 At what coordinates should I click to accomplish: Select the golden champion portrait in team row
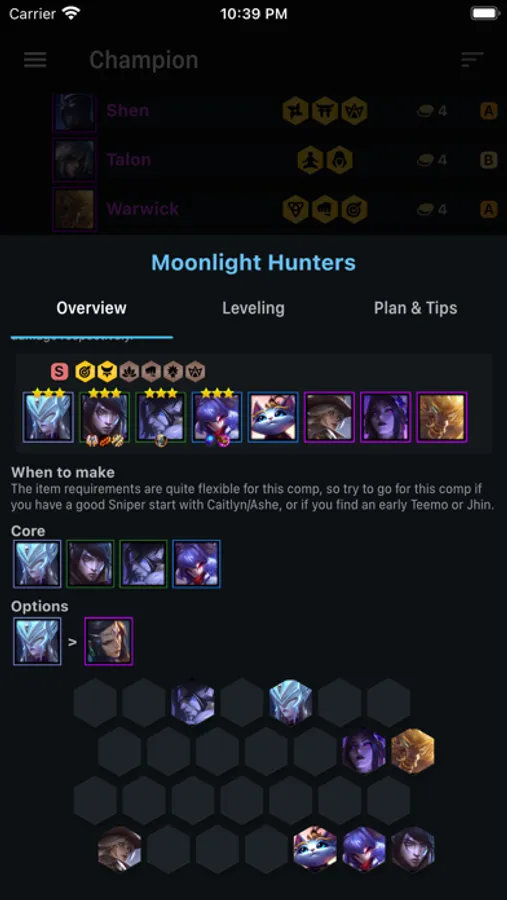[442, 417]
